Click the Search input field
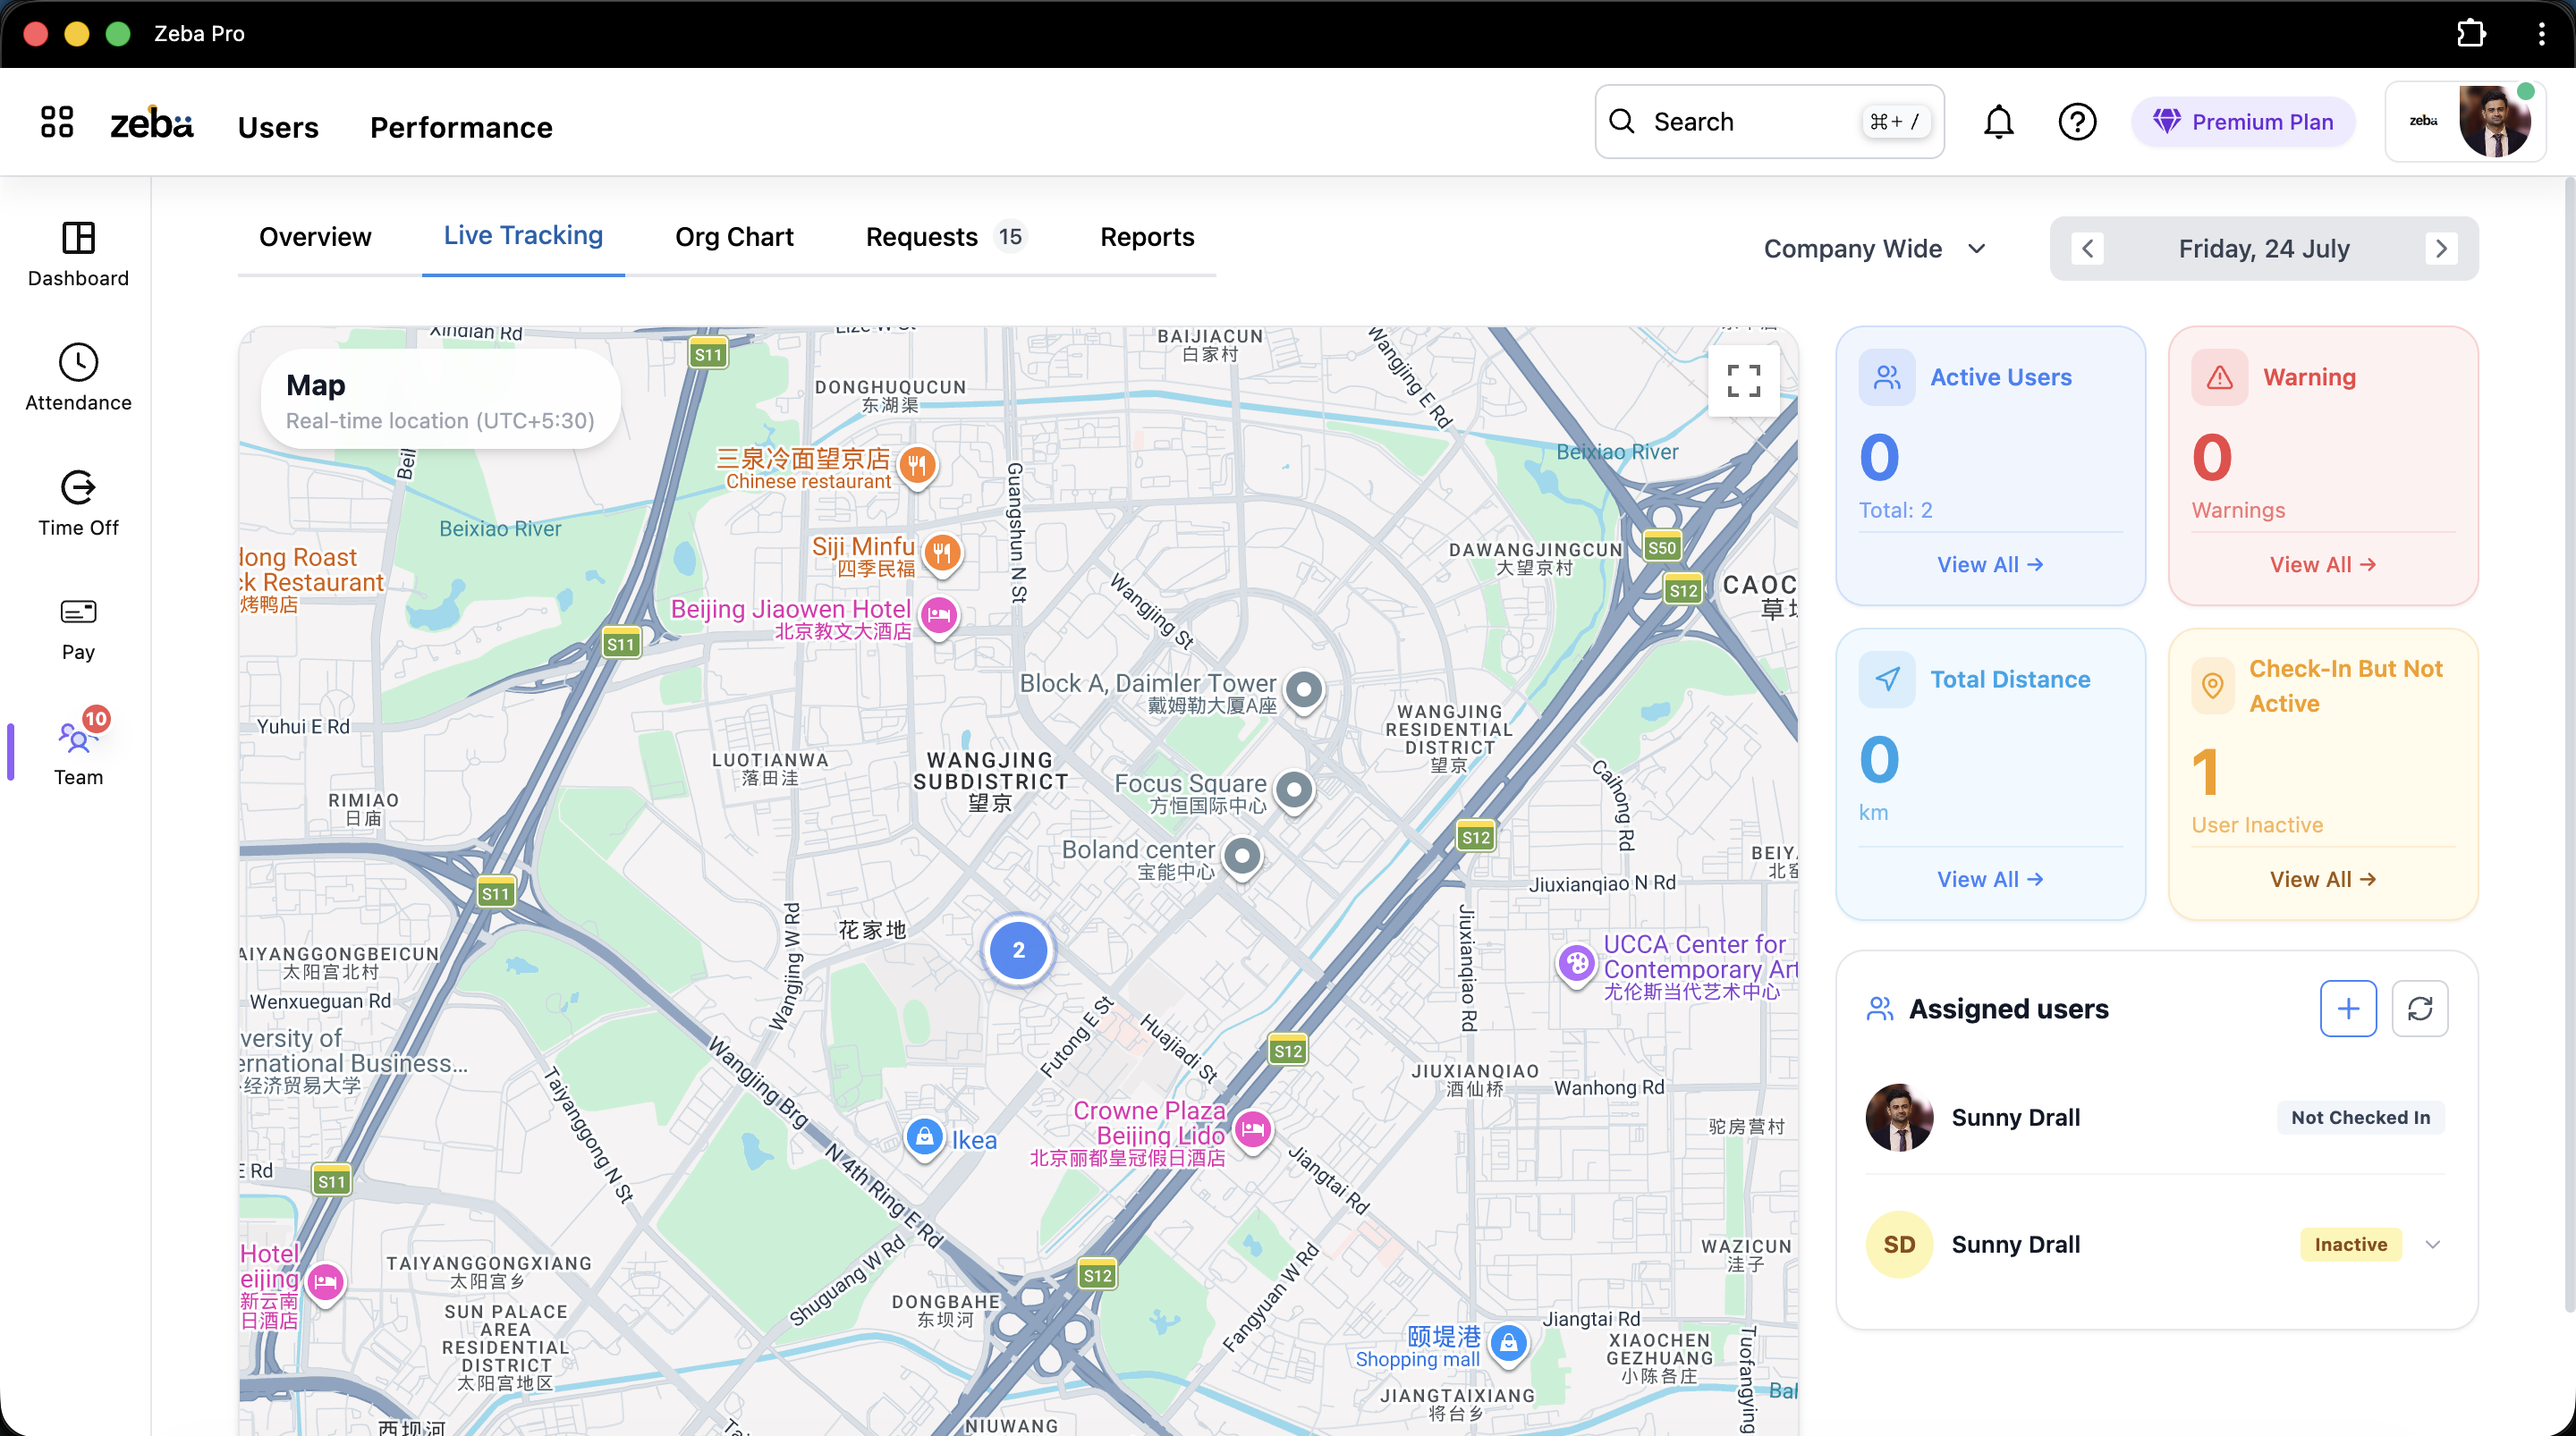The height and width of the screenshot is (1436, 2576). pyautogui.click(x=1769, y=122)
